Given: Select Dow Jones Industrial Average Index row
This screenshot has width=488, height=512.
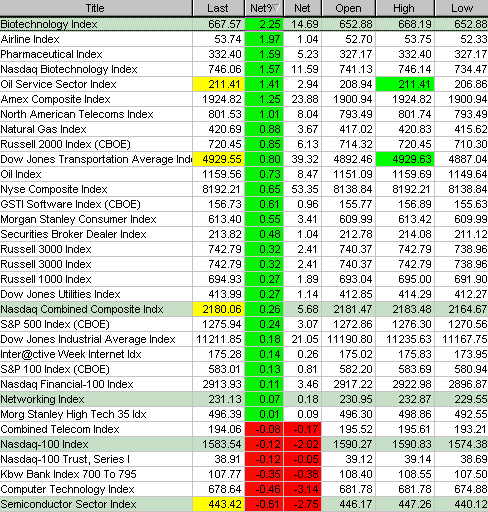Looking at the screenshot, I should (244, 339).
